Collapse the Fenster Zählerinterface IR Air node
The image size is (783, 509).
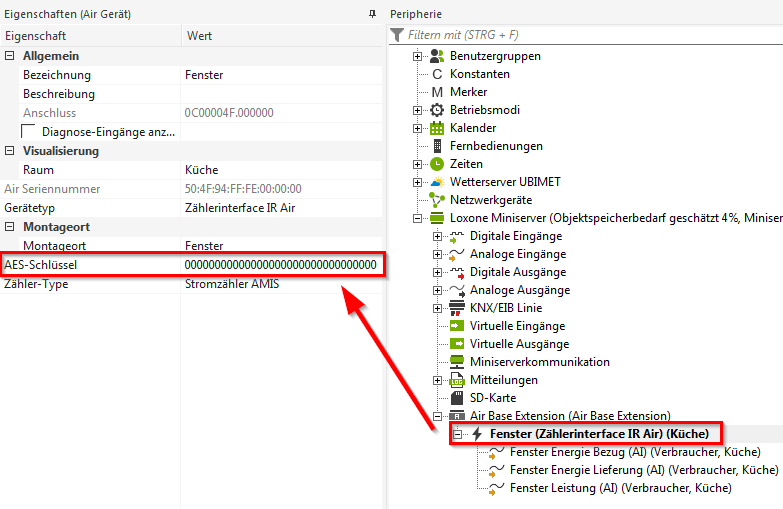tap(456, 434)
